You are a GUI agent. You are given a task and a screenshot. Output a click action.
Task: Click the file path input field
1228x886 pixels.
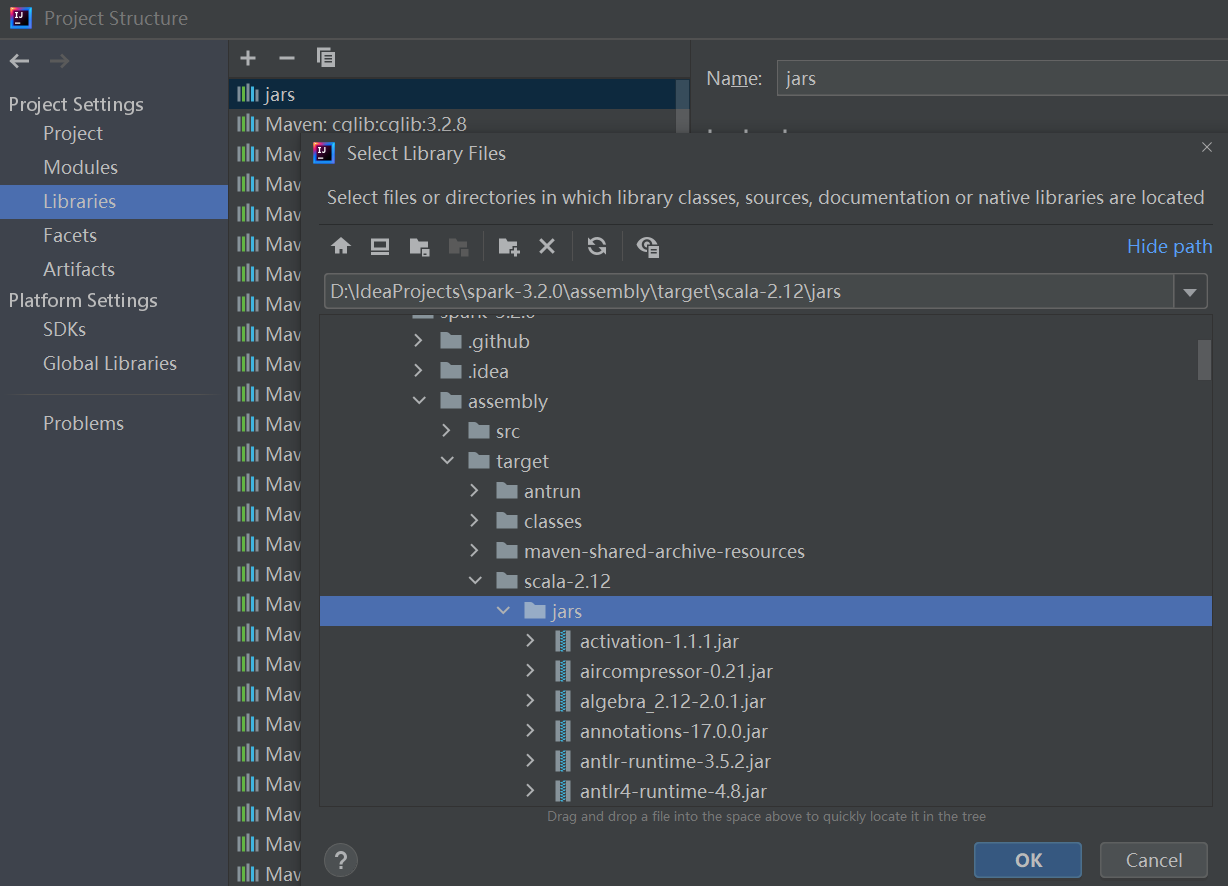point(749,292)
